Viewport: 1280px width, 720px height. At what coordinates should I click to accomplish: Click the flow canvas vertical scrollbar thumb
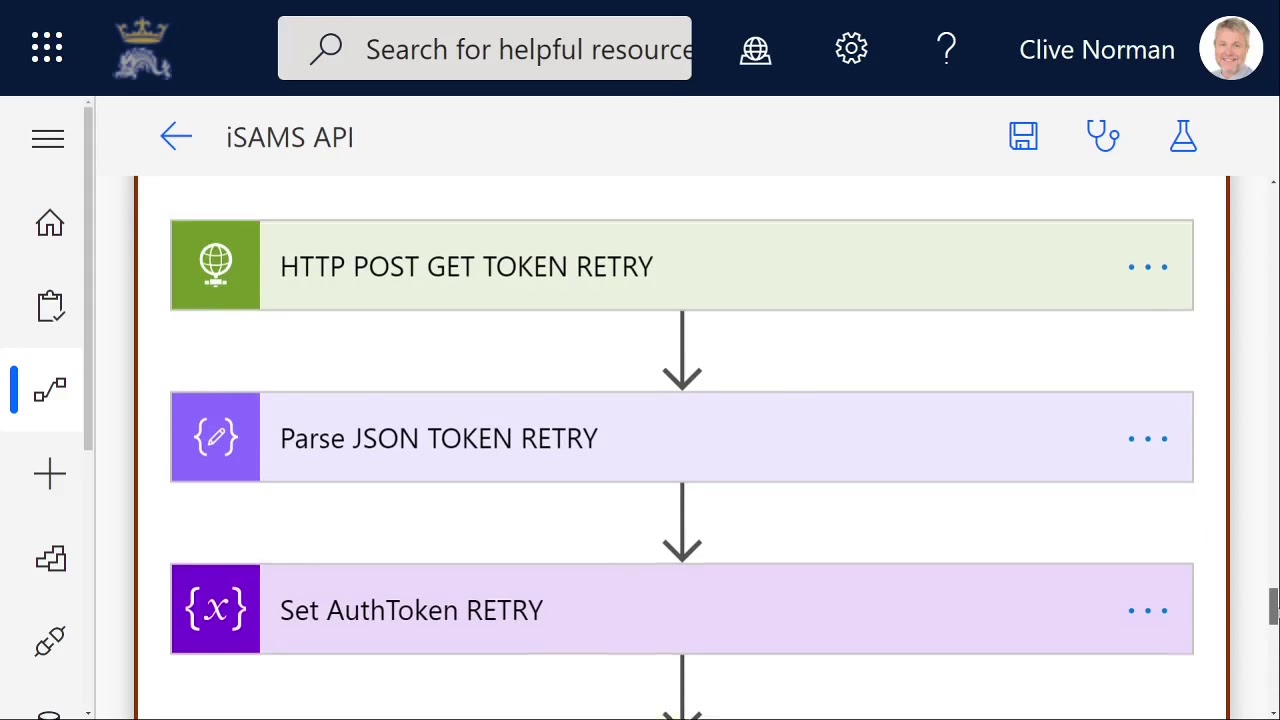pyautogui.click(x=1273, y=607)
